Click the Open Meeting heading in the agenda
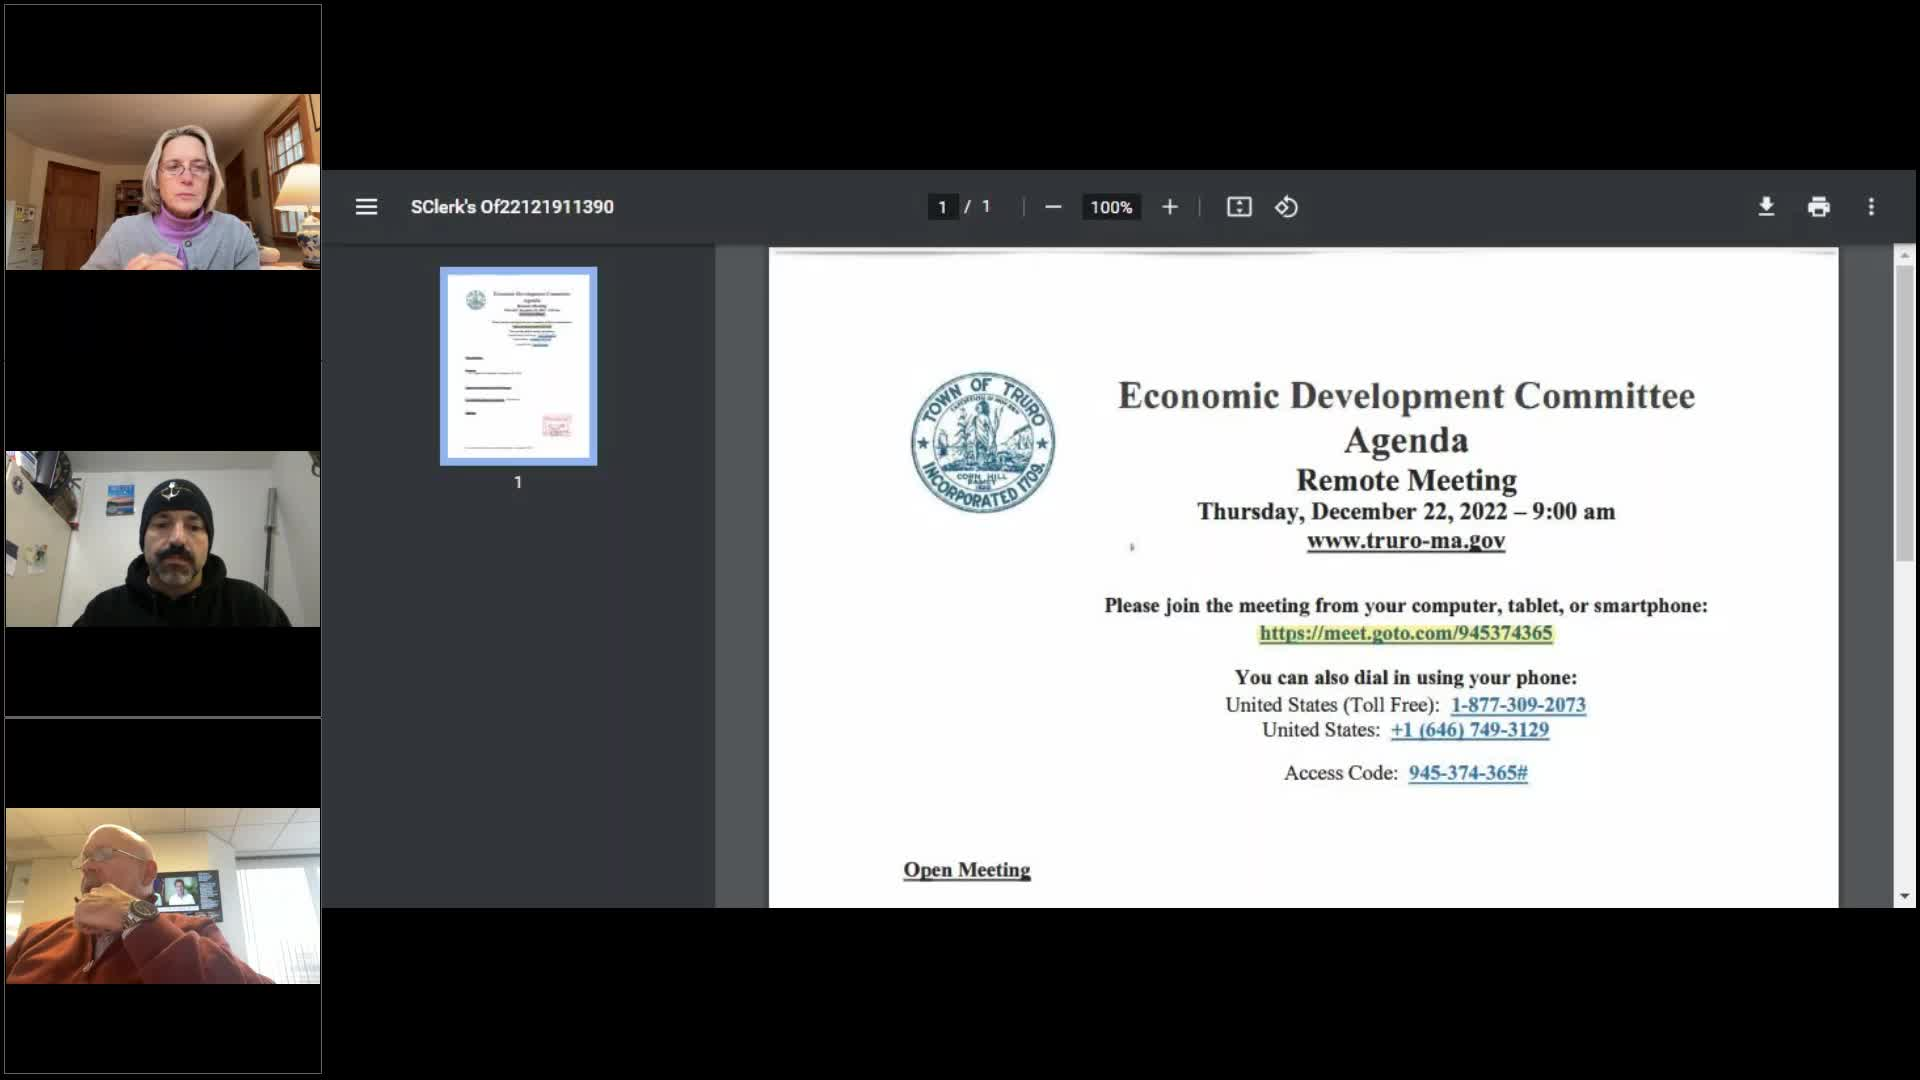The height and width of the screenshot is (1080, 1920). [966, 870]
